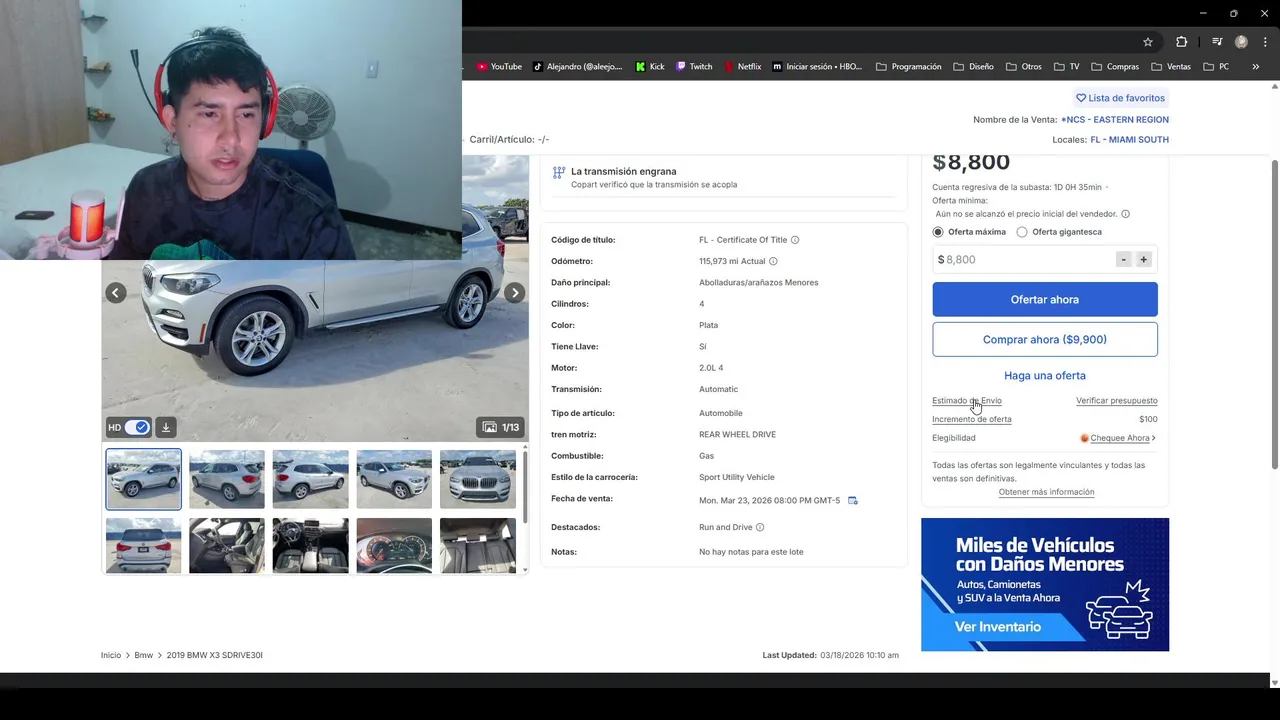Click the info icon beside Run and Drive
Screen dimensions: 1280x720
coord(760,527)
